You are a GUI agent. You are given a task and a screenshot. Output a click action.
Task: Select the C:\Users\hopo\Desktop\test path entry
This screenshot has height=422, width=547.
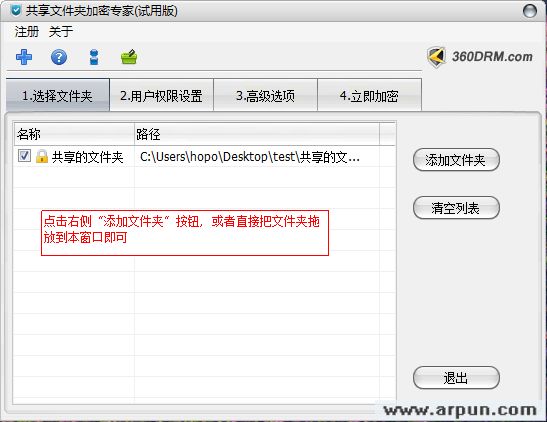tap(250, 157)
